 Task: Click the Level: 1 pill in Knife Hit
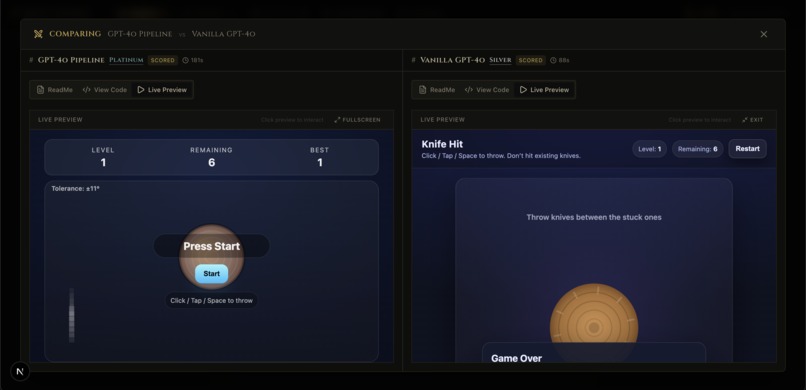click(x=650, y=149)
